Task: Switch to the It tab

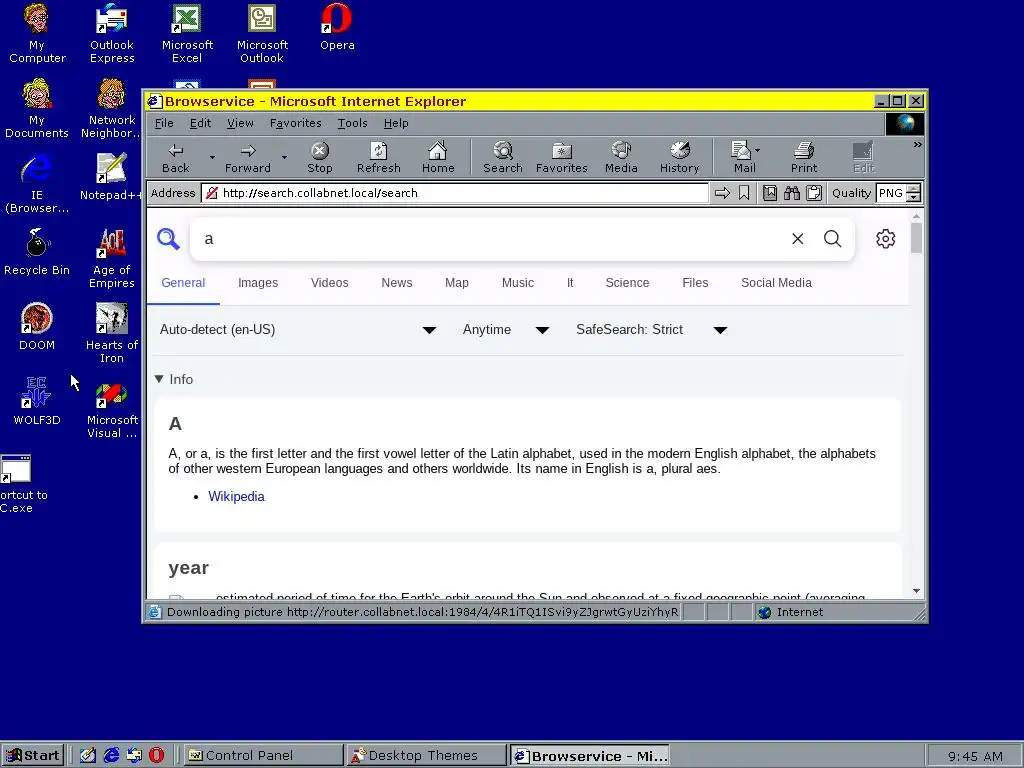Action: [569, 283]
